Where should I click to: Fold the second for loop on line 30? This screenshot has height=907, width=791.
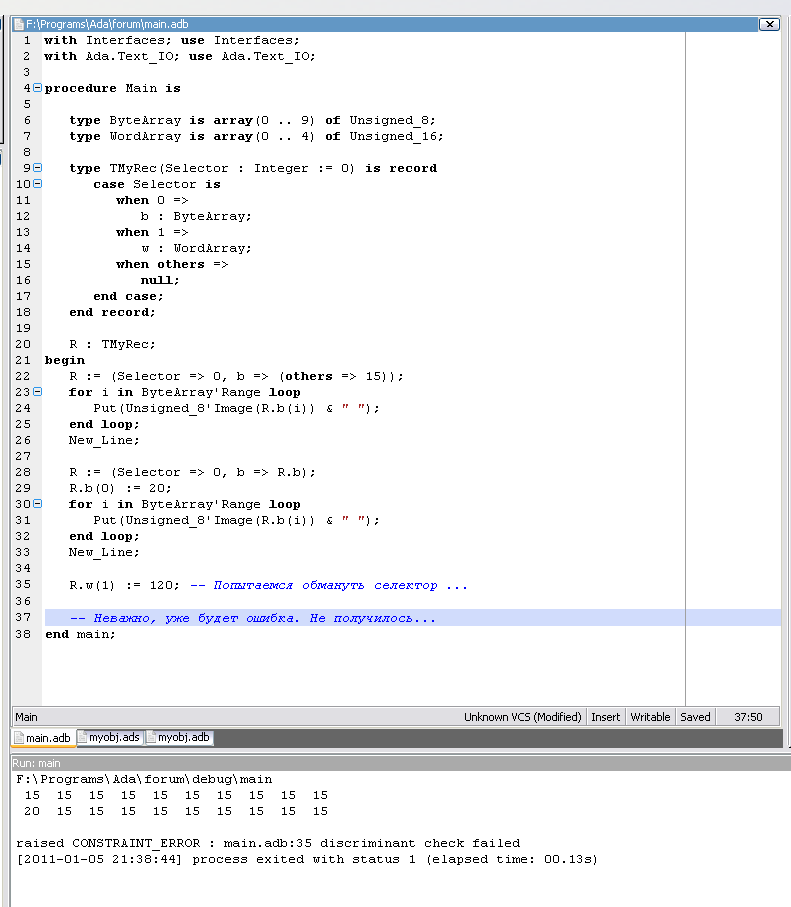point(38,504)
